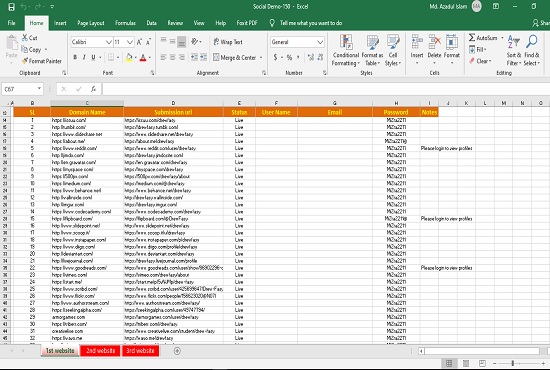Toggle italic formatting
This screenshot has height=370, width=550.
pos(84,57)
